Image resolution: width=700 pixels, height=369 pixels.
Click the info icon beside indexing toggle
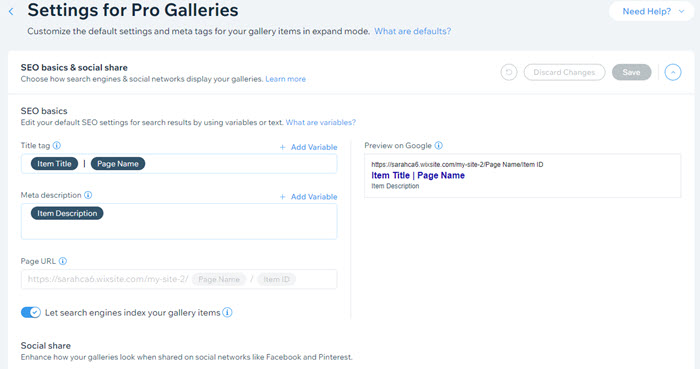(227, 312)
